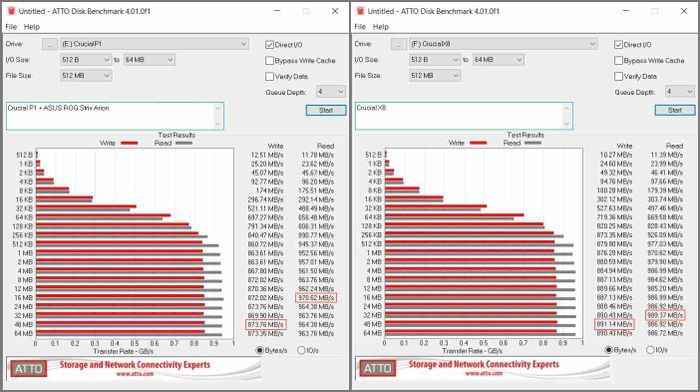Enable Bypass Write Cache for CrucialP1 window
This screenshot has height=392, width=700.
269,61
